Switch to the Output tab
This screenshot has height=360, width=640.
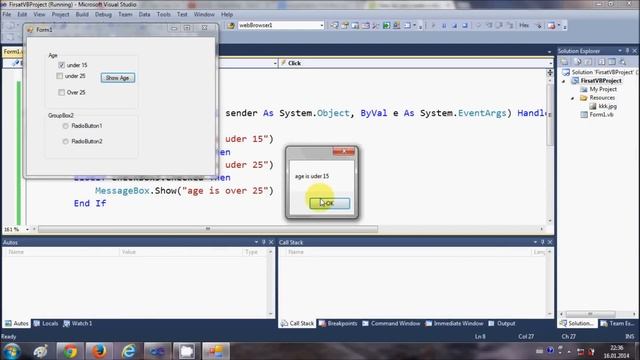click(x=502, y=323)
